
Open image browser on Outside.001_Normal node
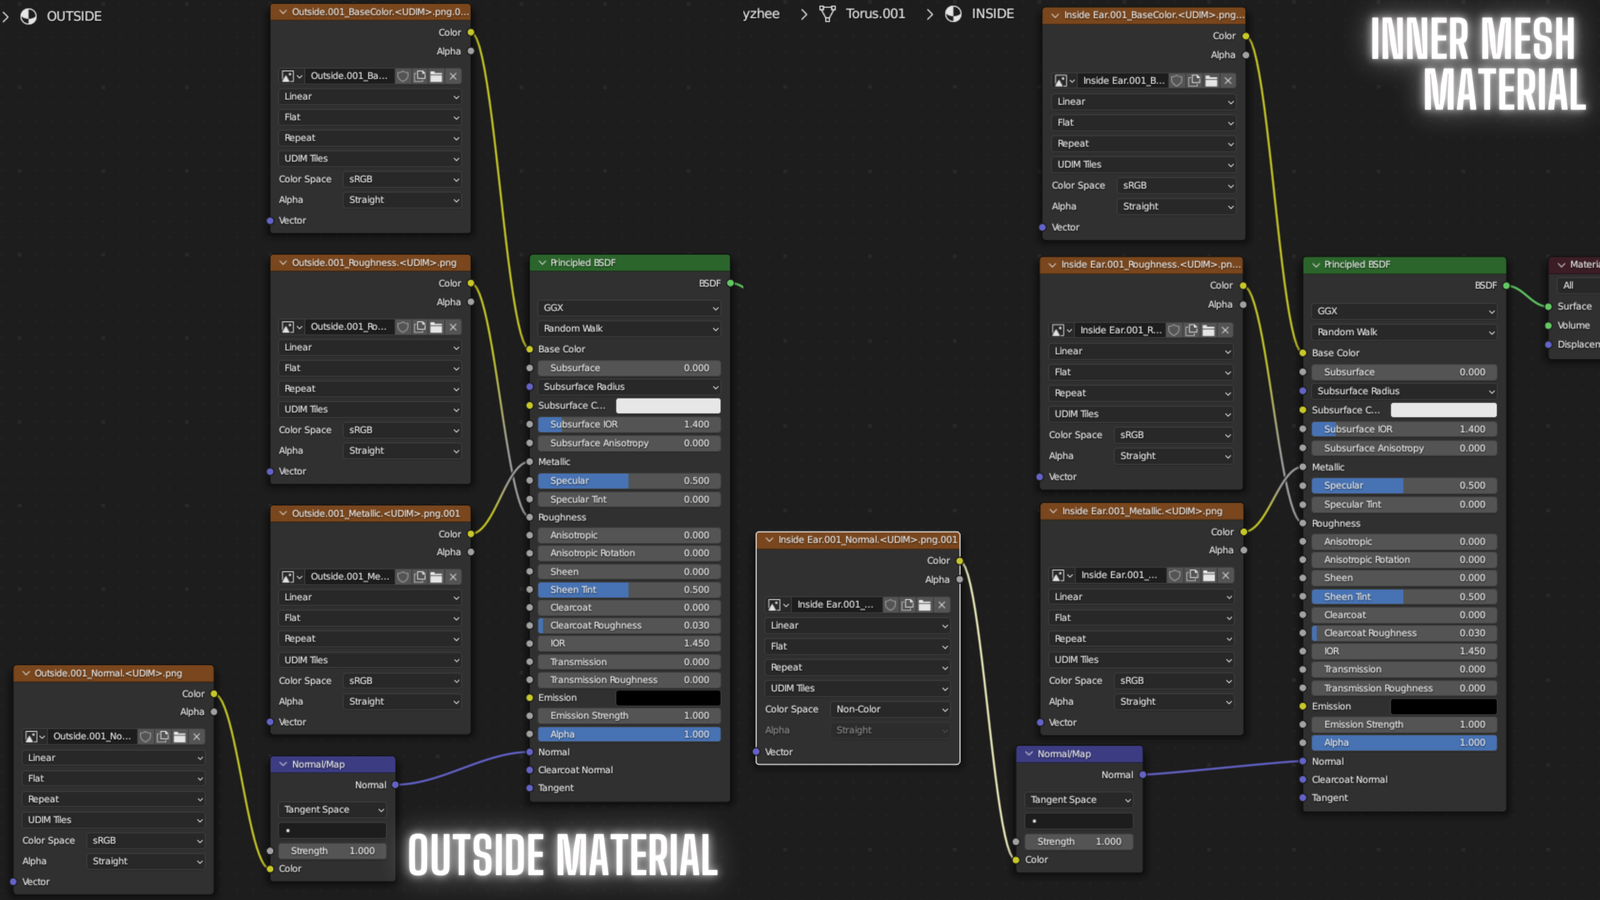(x=35, y=737)
